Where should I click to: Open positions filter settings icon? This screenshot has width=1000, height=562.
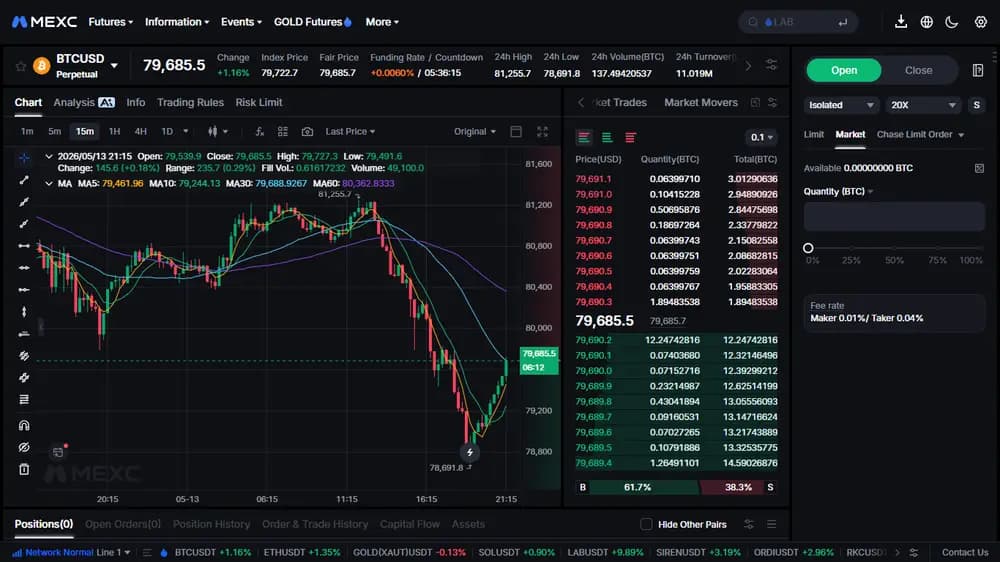coord(749,524)
